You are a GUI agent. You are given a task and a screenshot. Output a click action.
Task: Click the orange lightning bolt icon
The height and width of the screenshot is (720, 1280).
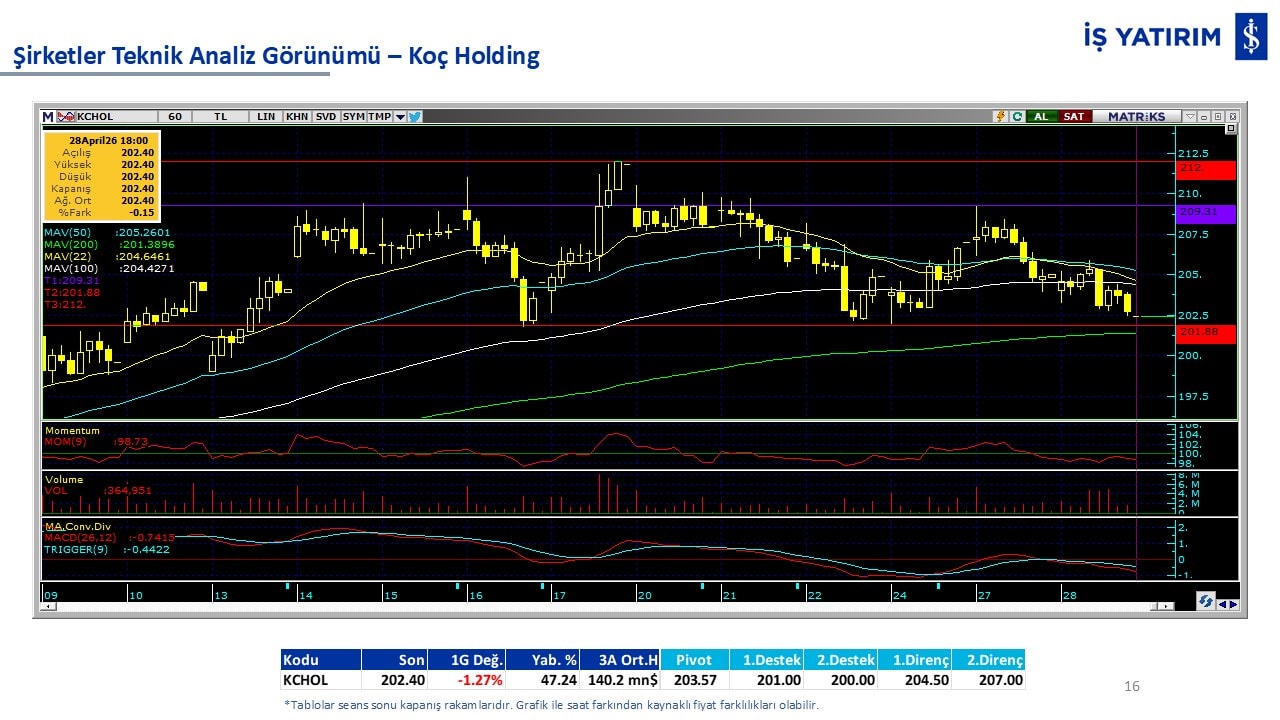coord(1000,116)
